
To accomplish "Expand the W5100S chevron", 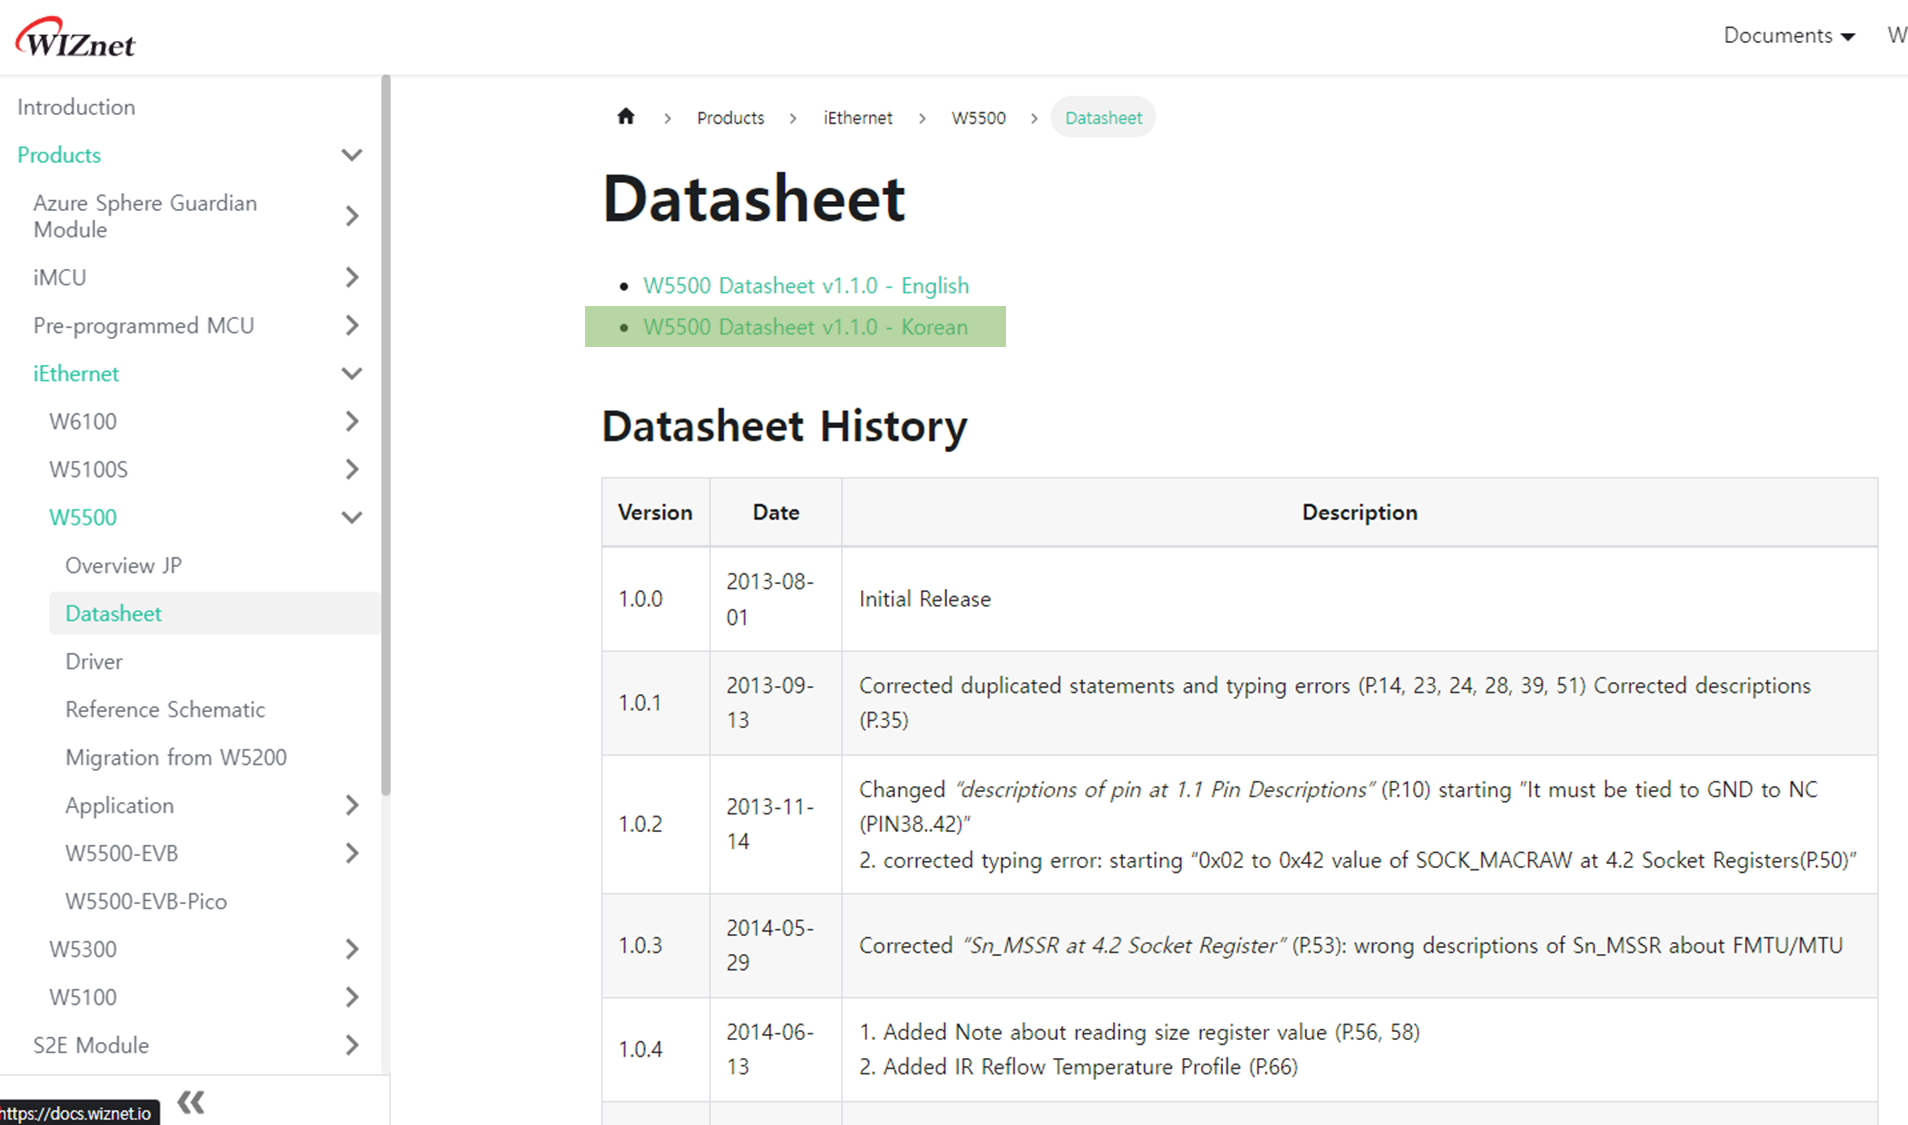I will tap(352, 469).
